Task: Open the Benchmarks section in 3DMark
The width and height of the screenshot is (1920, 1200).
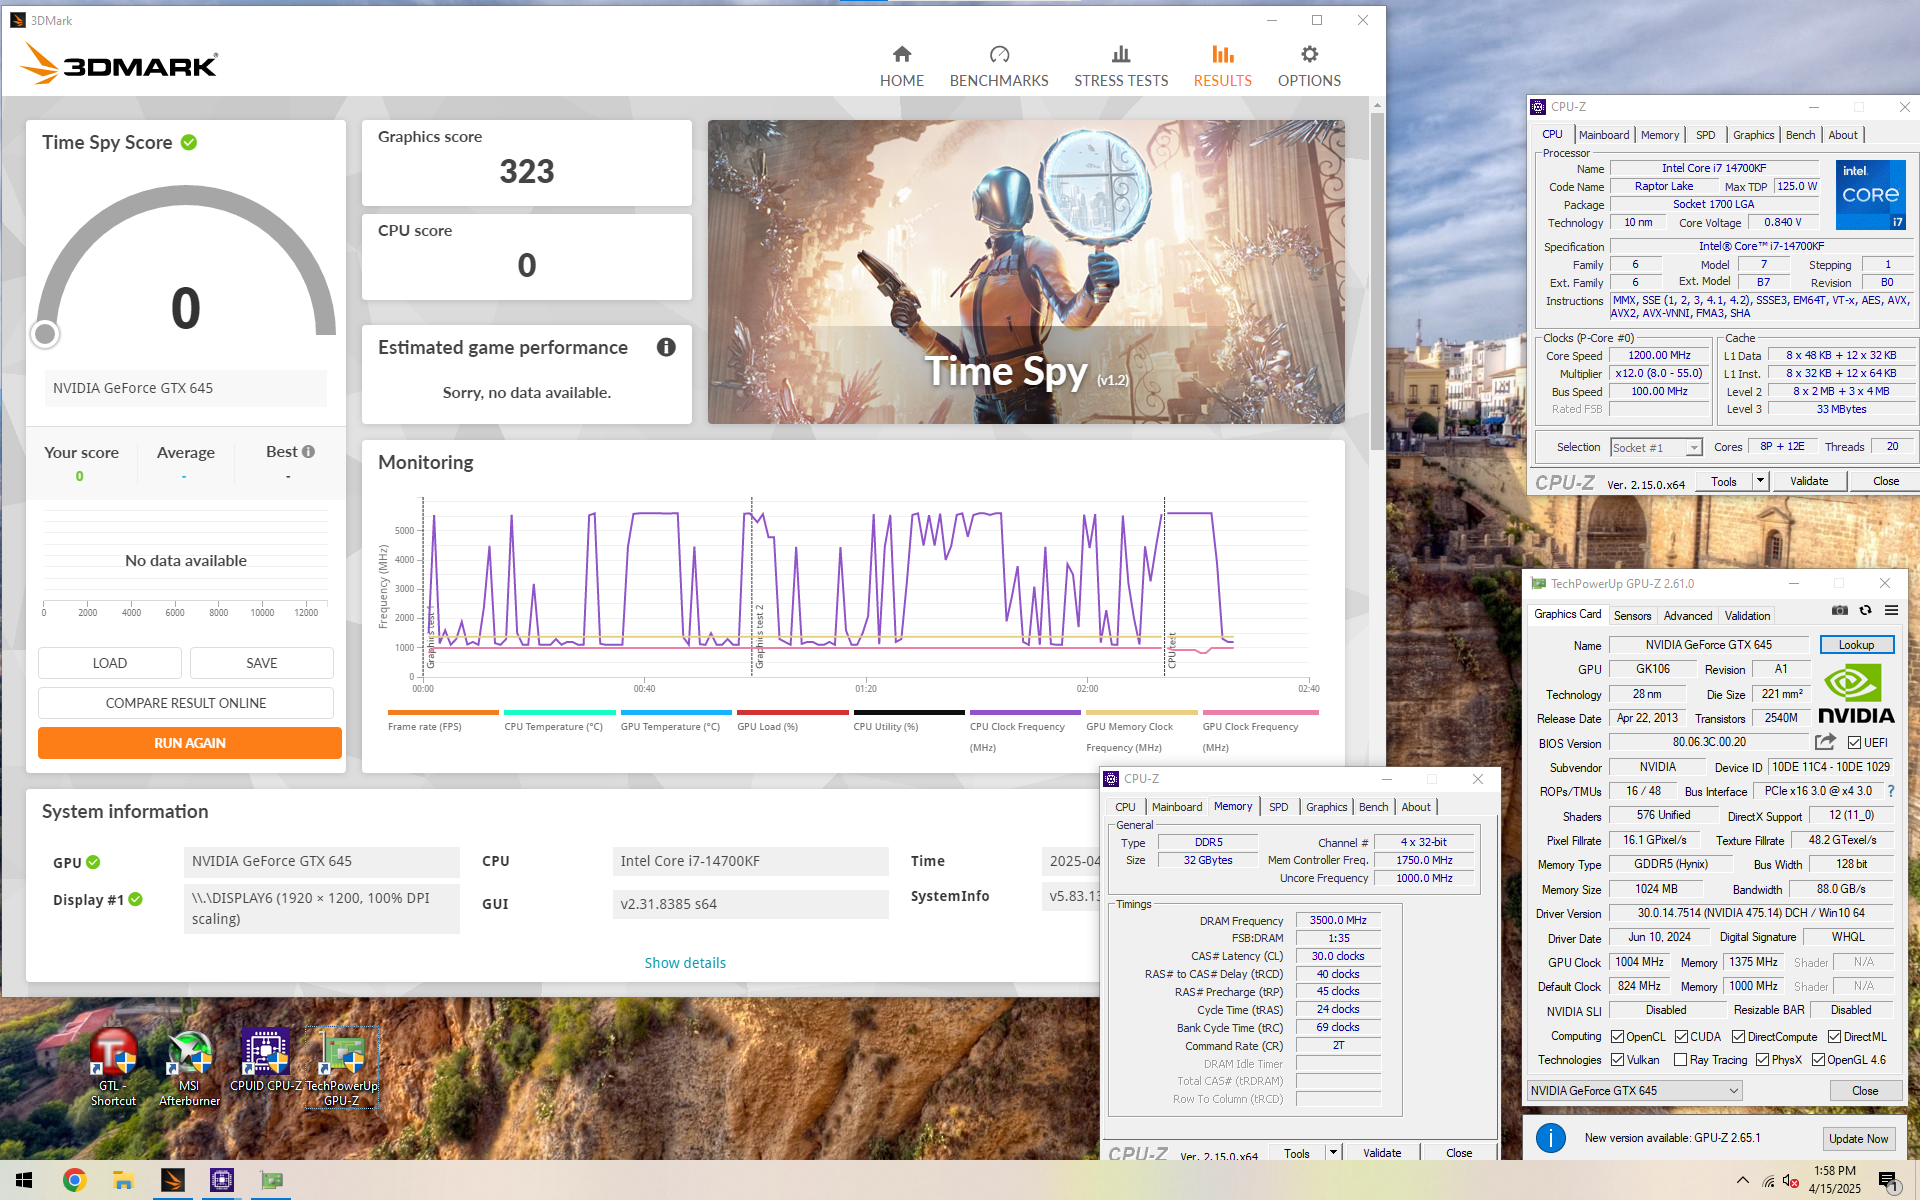Action: tap(999, 66)
